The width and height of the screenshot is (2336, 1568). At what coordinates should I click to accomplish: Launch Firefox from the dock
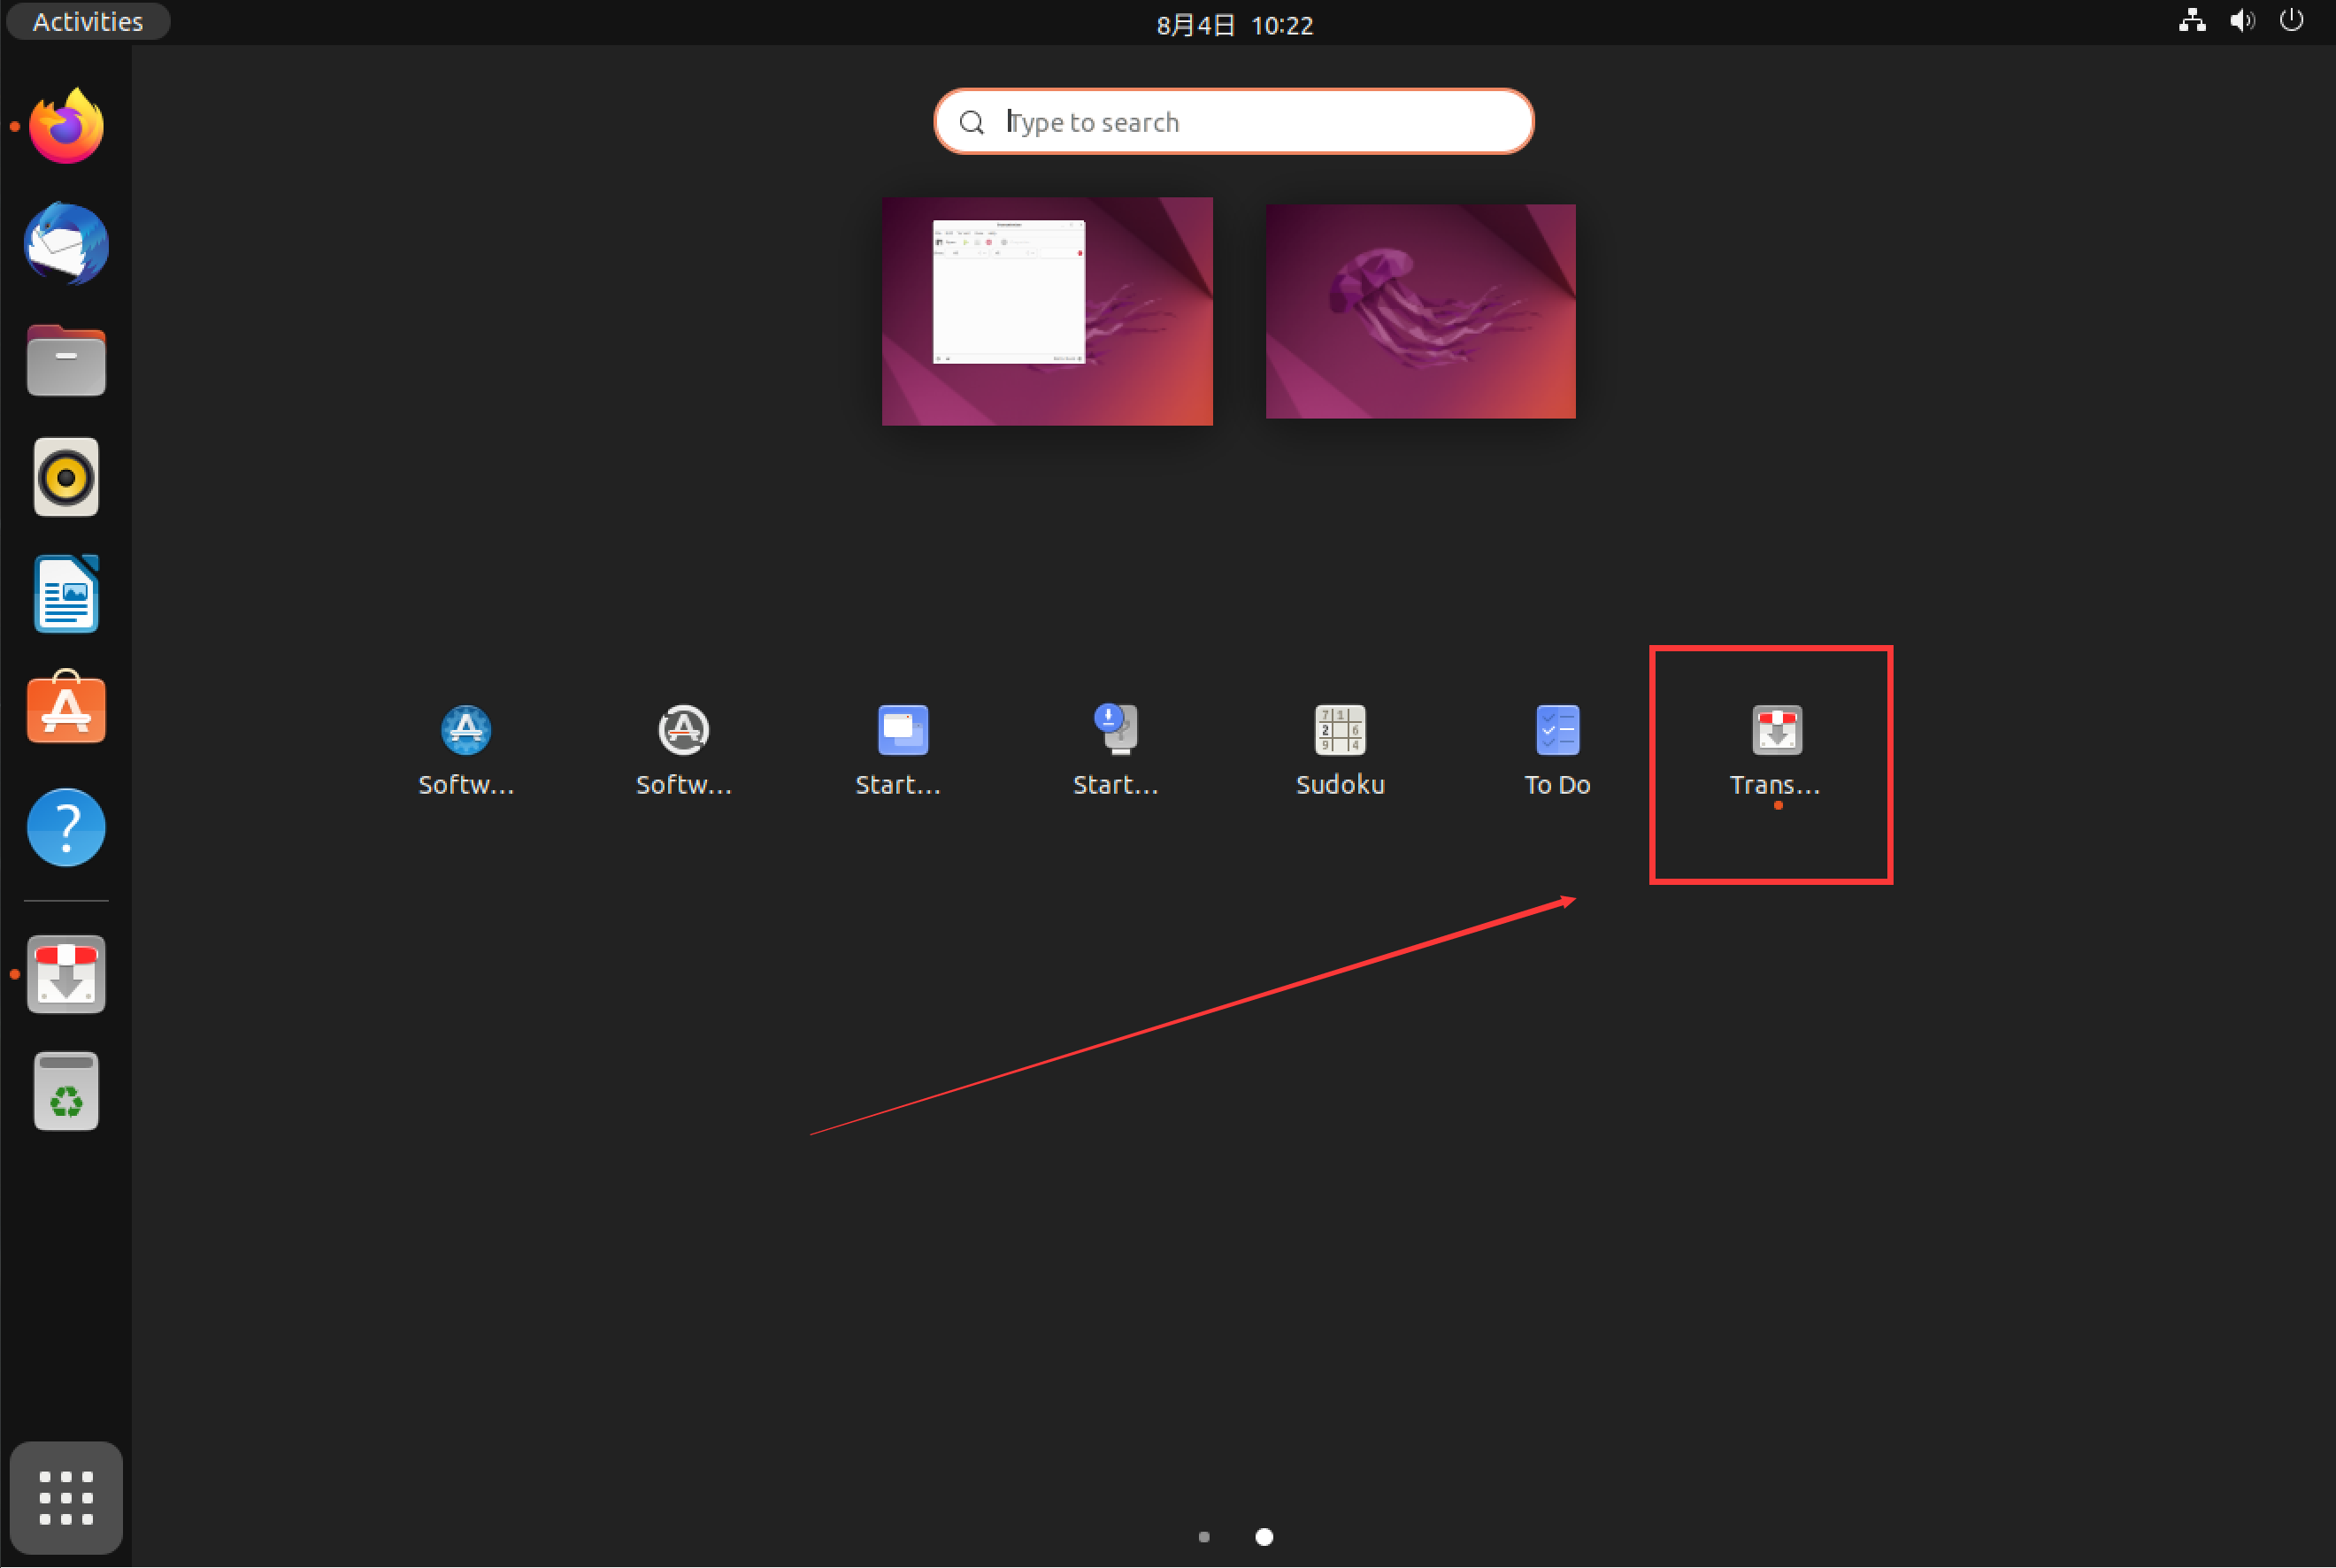[66, 127]
